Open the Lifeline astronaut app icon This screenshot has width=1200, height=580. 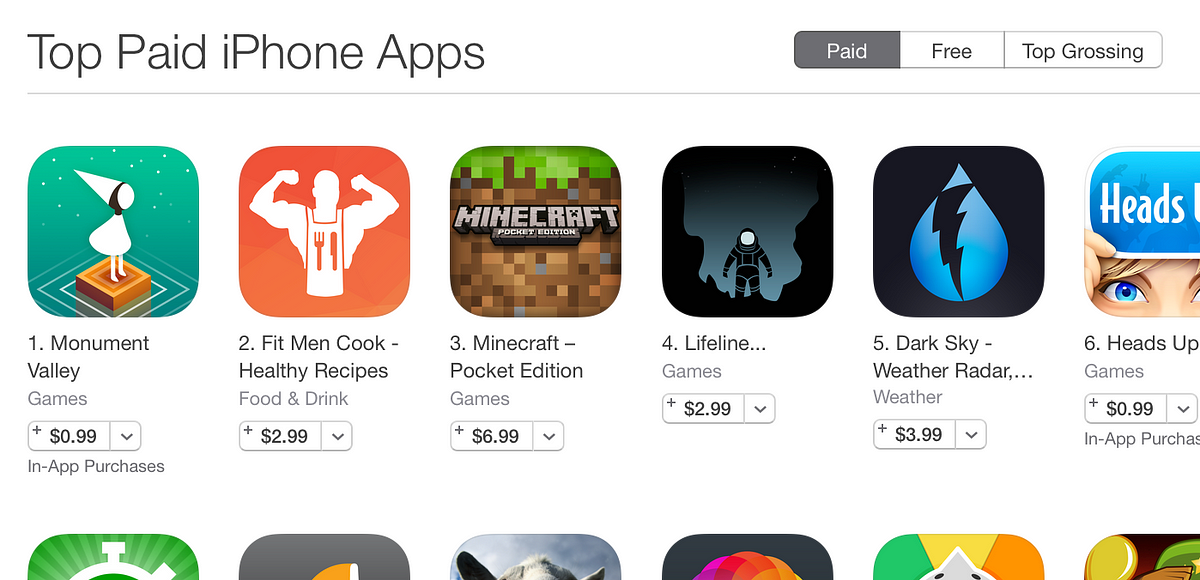tap(747, 231)
